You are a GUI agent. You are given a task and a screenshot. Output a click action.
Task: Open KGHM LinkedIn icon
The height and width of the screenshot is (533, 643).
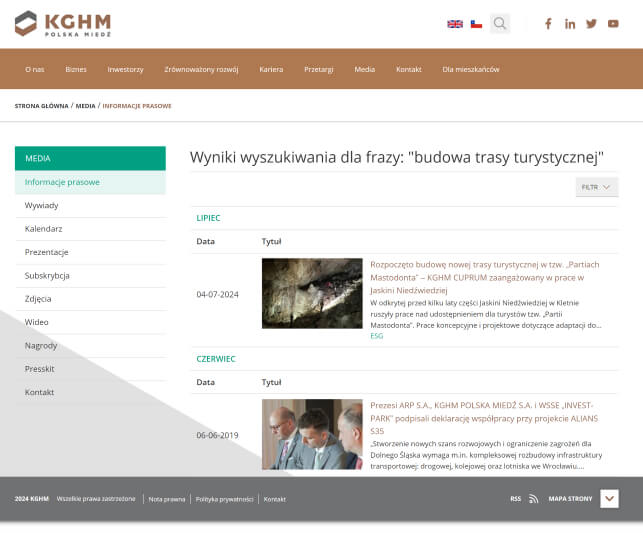pos(570,24)
